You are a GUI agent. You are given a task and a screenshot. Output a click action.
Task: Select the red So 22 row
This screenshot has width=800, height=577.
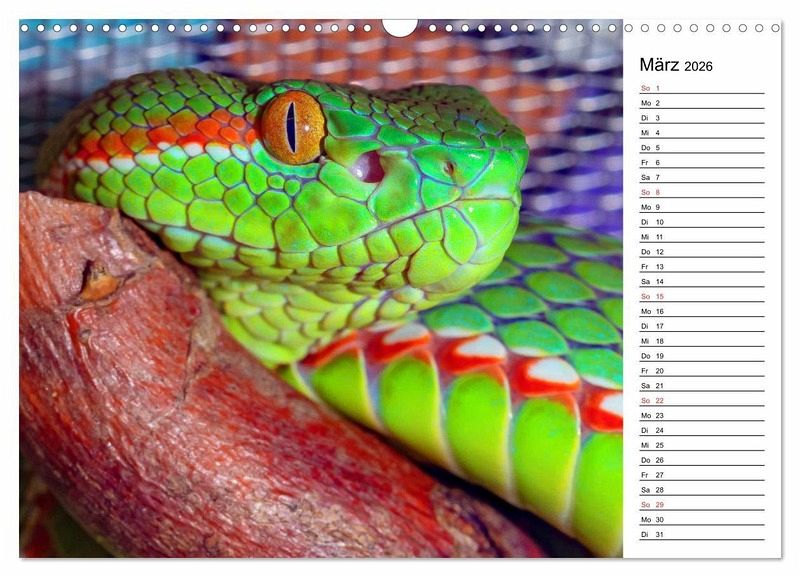pyautogui.click(x=701, y=400)
